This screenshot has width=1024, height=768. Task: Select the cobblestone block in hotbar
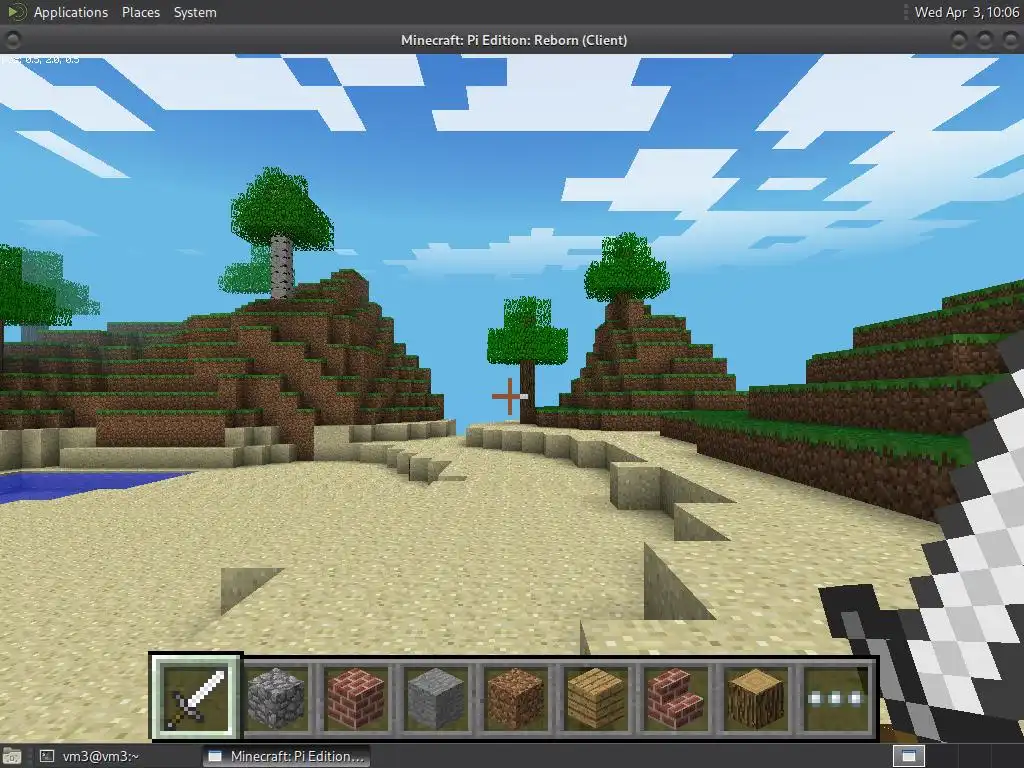(x=276, y=697)
